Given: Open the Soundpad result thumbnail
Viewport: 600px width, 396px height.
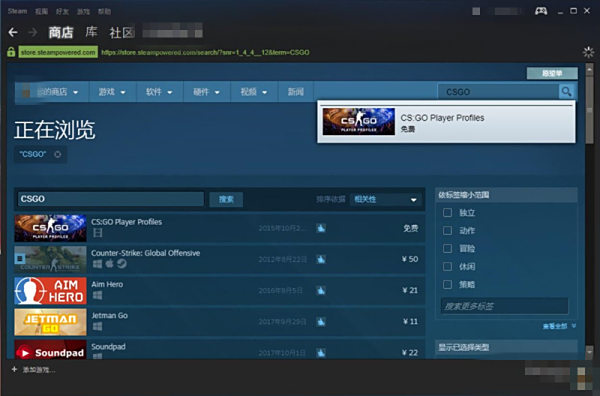Looking at the screenshot, I should click(x=51, y=349).
